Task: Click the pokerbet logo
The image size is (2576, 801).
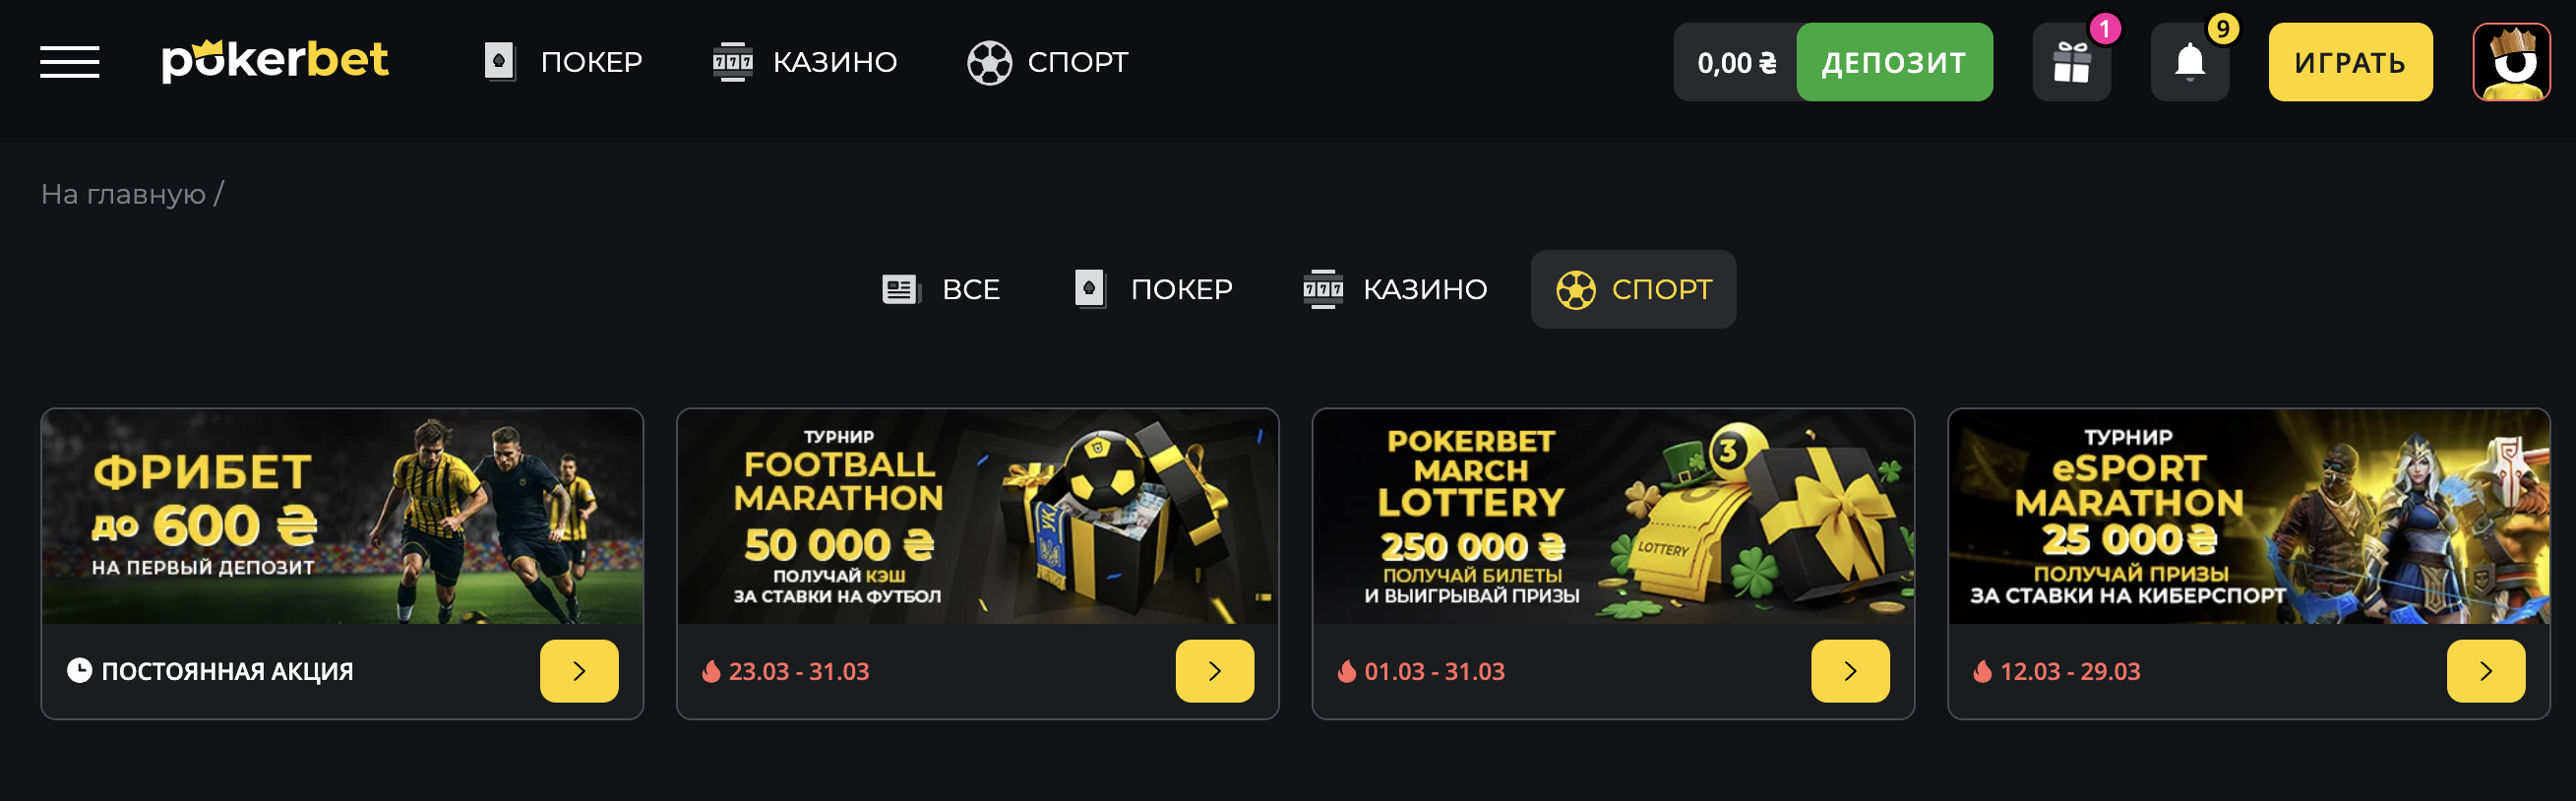Action: pyautogui.click(x=275, y=61)
